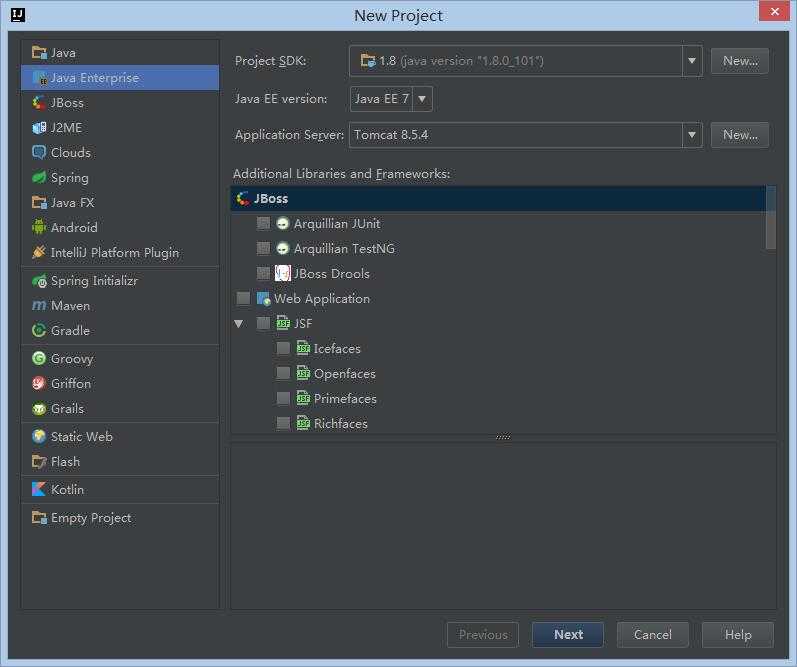The width and height of the screenshot is (797, 667).
Task: Open the Application Server dropdown arrow
Action: pos(692,135)
